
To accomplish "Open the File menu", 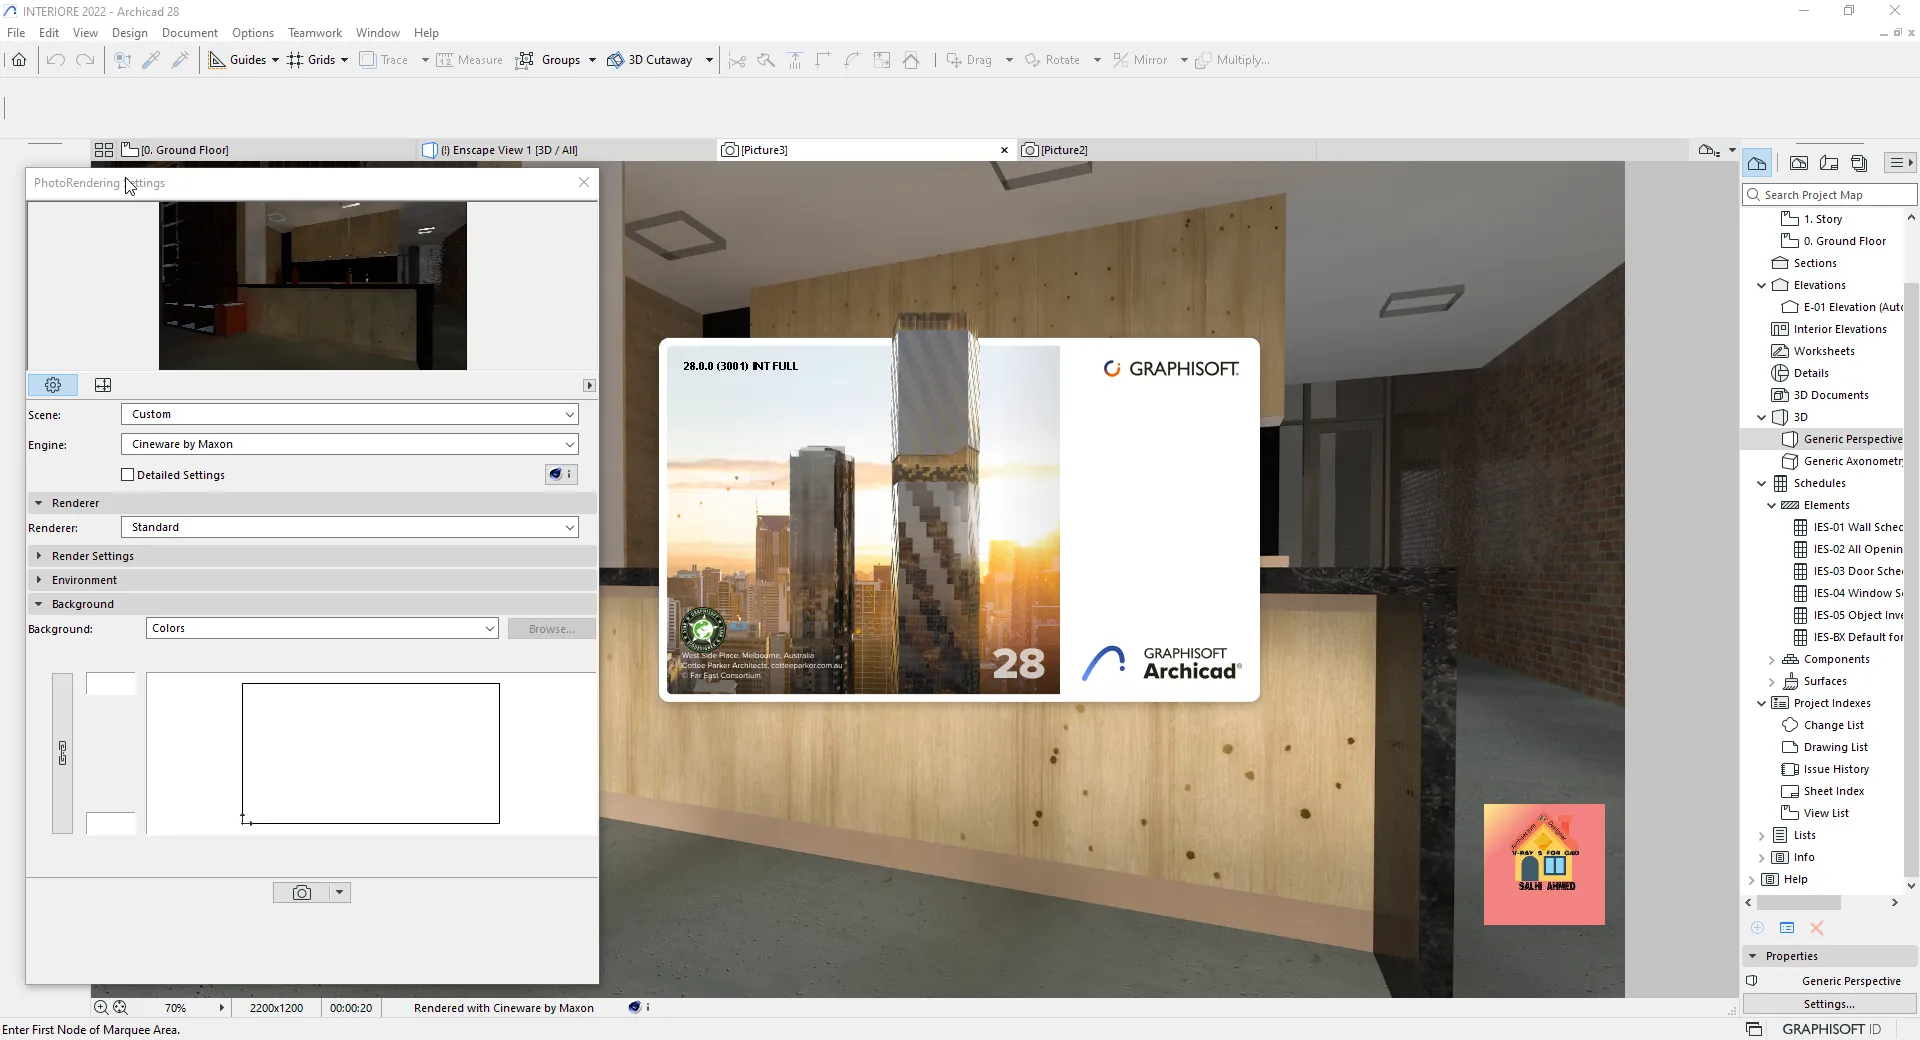I will (x=16, y=33).
